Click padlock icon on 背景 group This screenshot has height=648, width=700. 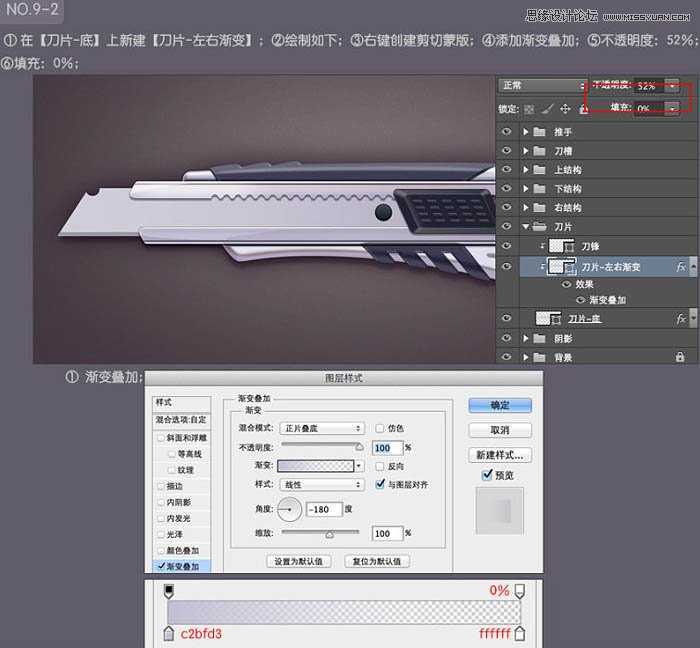[x=680, y=357]
